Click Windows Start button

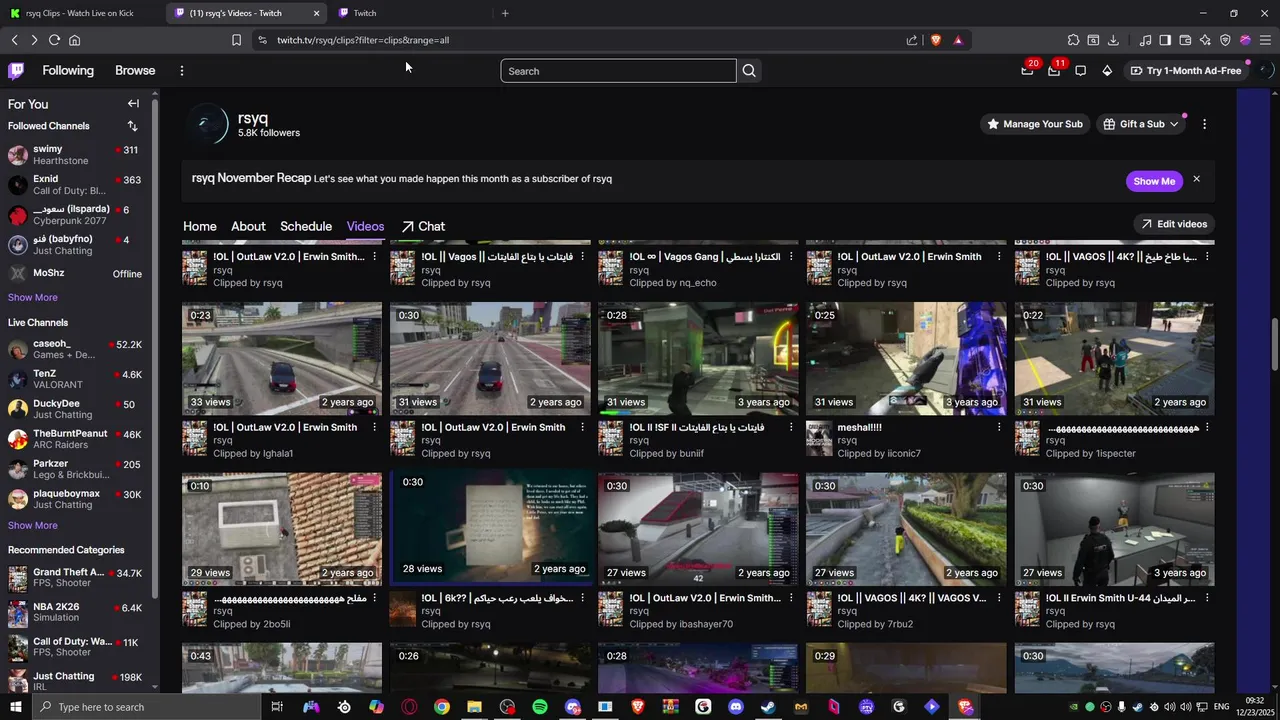click(x=16, y=707)
